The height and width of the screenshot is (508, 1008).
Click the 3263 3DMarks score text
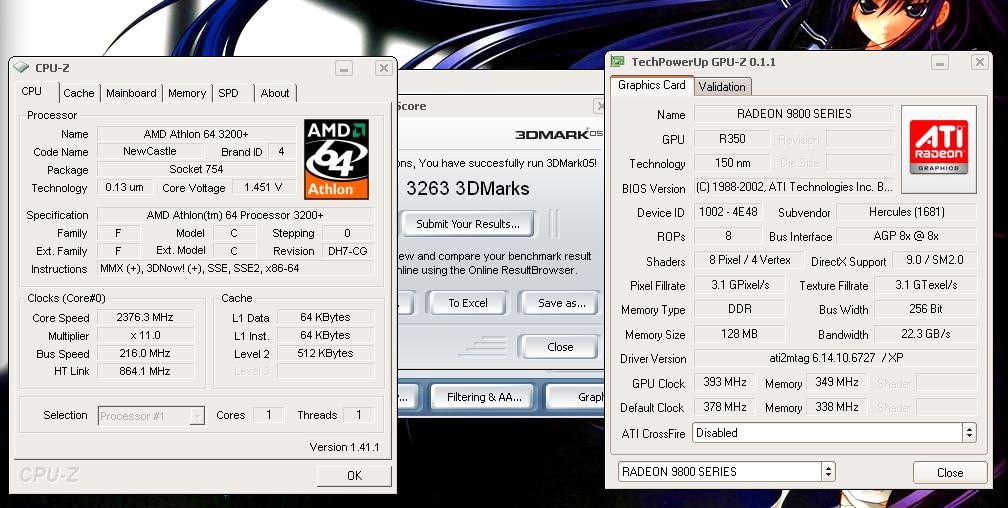468,188
